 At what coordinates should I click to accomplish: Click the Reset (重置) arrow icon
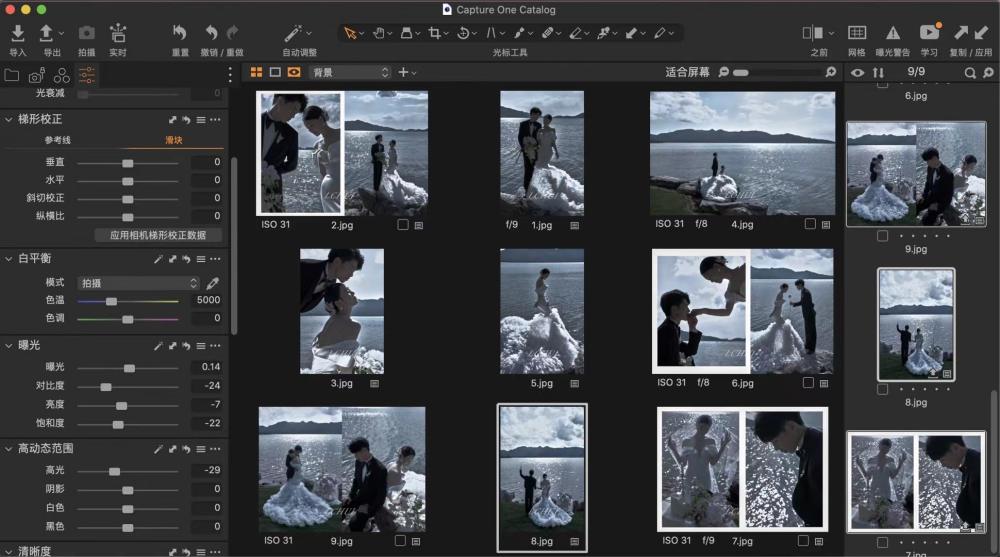(x=180, y=33)
